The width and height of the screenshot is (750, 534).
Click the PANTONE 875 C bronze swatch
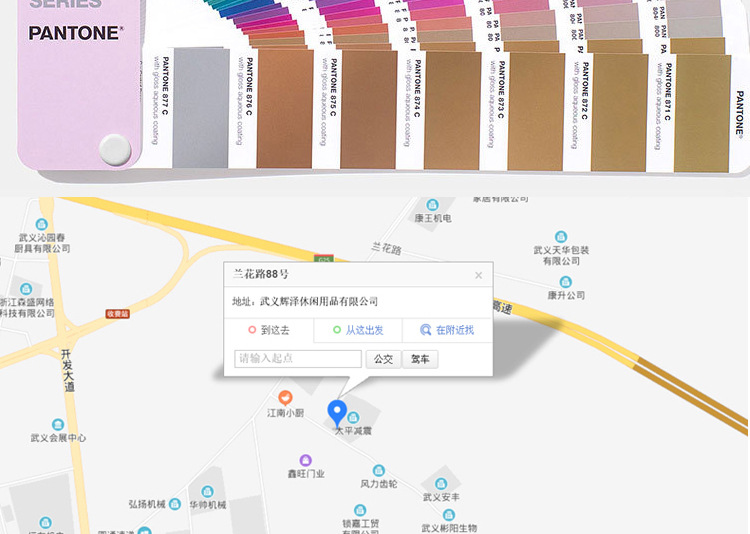[x=369, y=110]
